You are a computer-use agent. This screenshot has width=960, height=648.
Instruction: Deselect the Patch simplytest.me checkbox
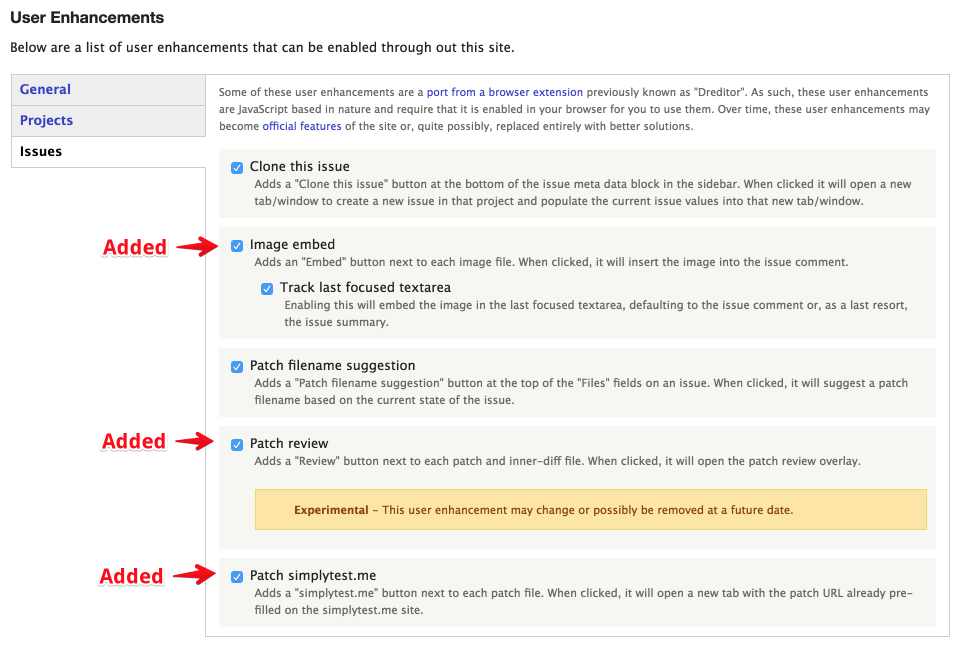coord(237,577)
